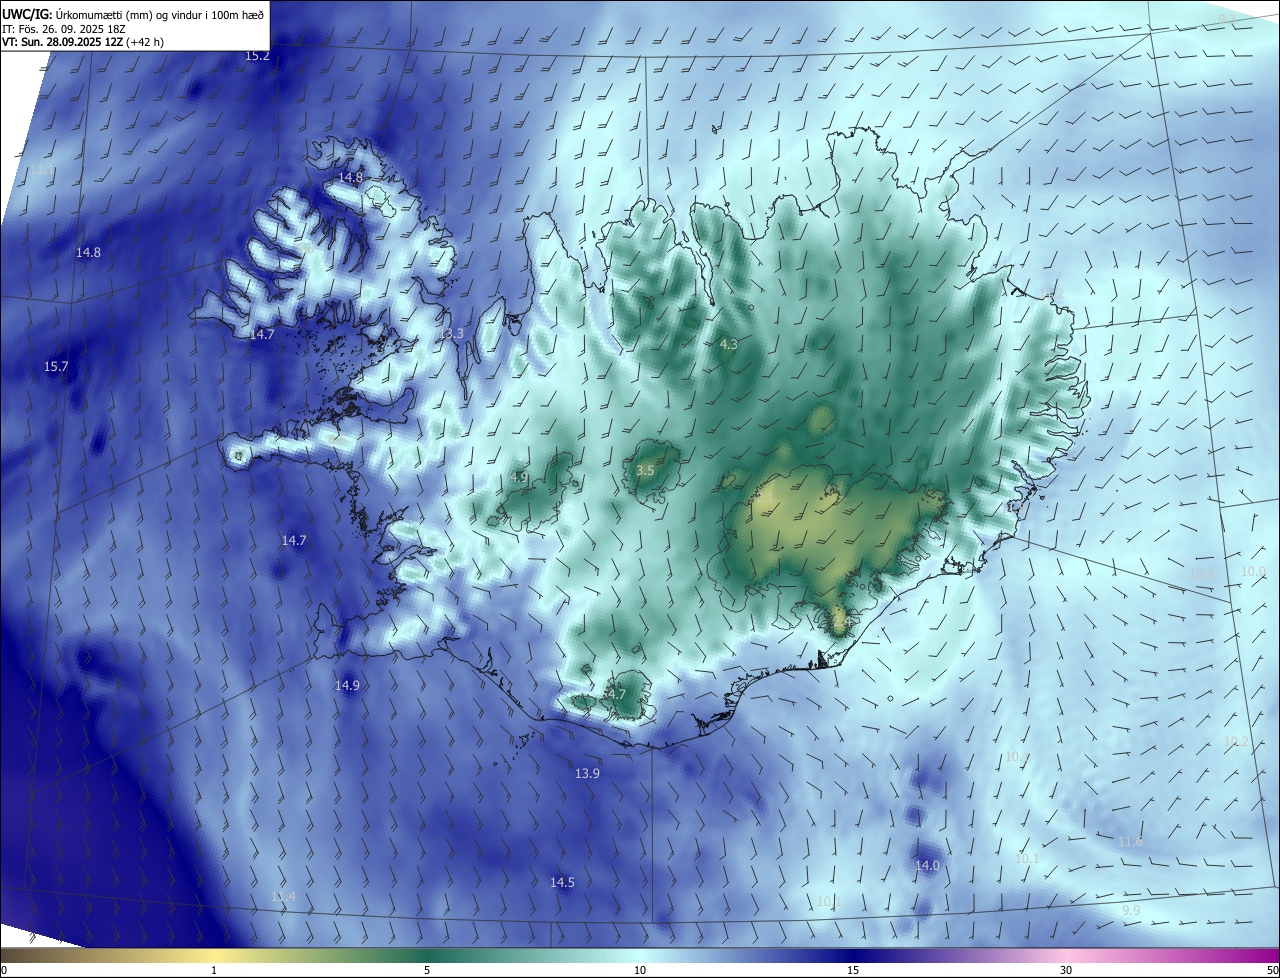Click the 1 tick on the colour scale

[214, 970]
